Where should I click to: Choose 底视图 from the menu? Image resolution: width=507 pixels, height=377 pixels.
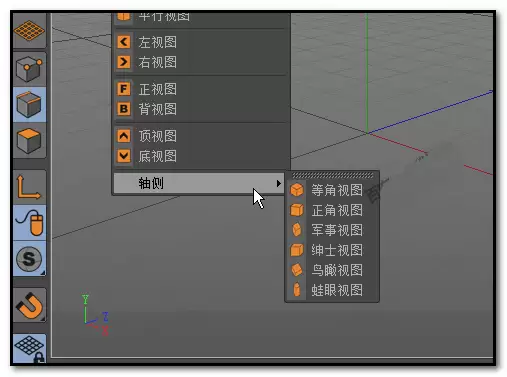(200, 156)
